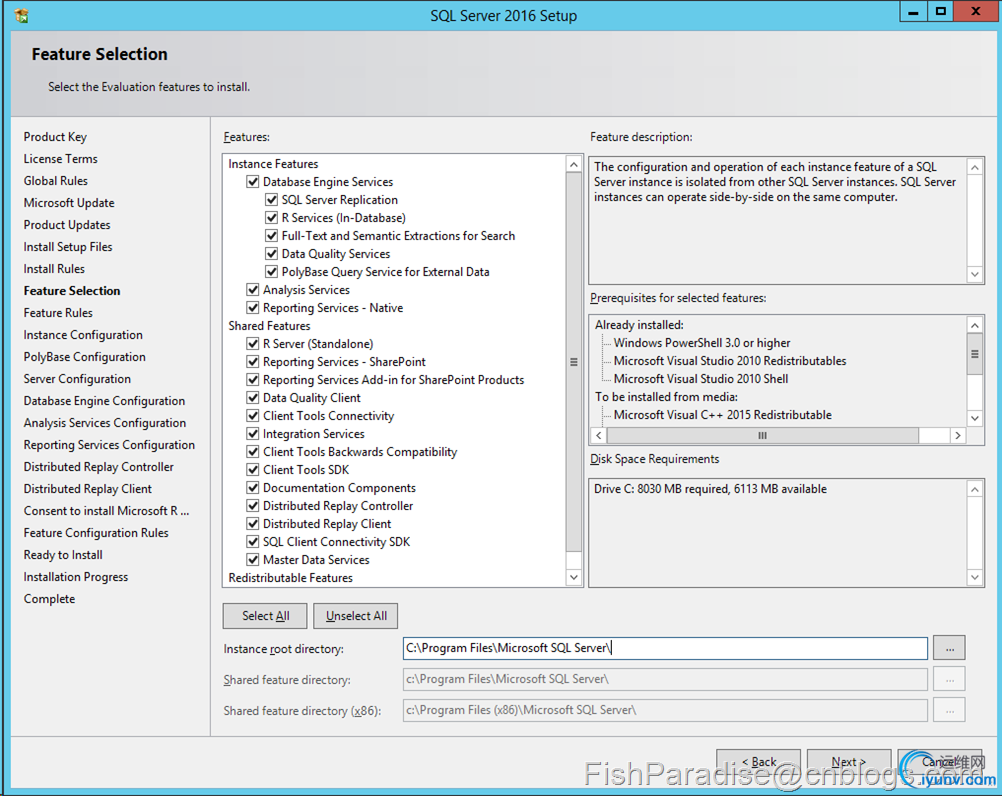Select the Redistributable Features heading
The height and width of the screenshot is (796, 1002).
point(290,578)
